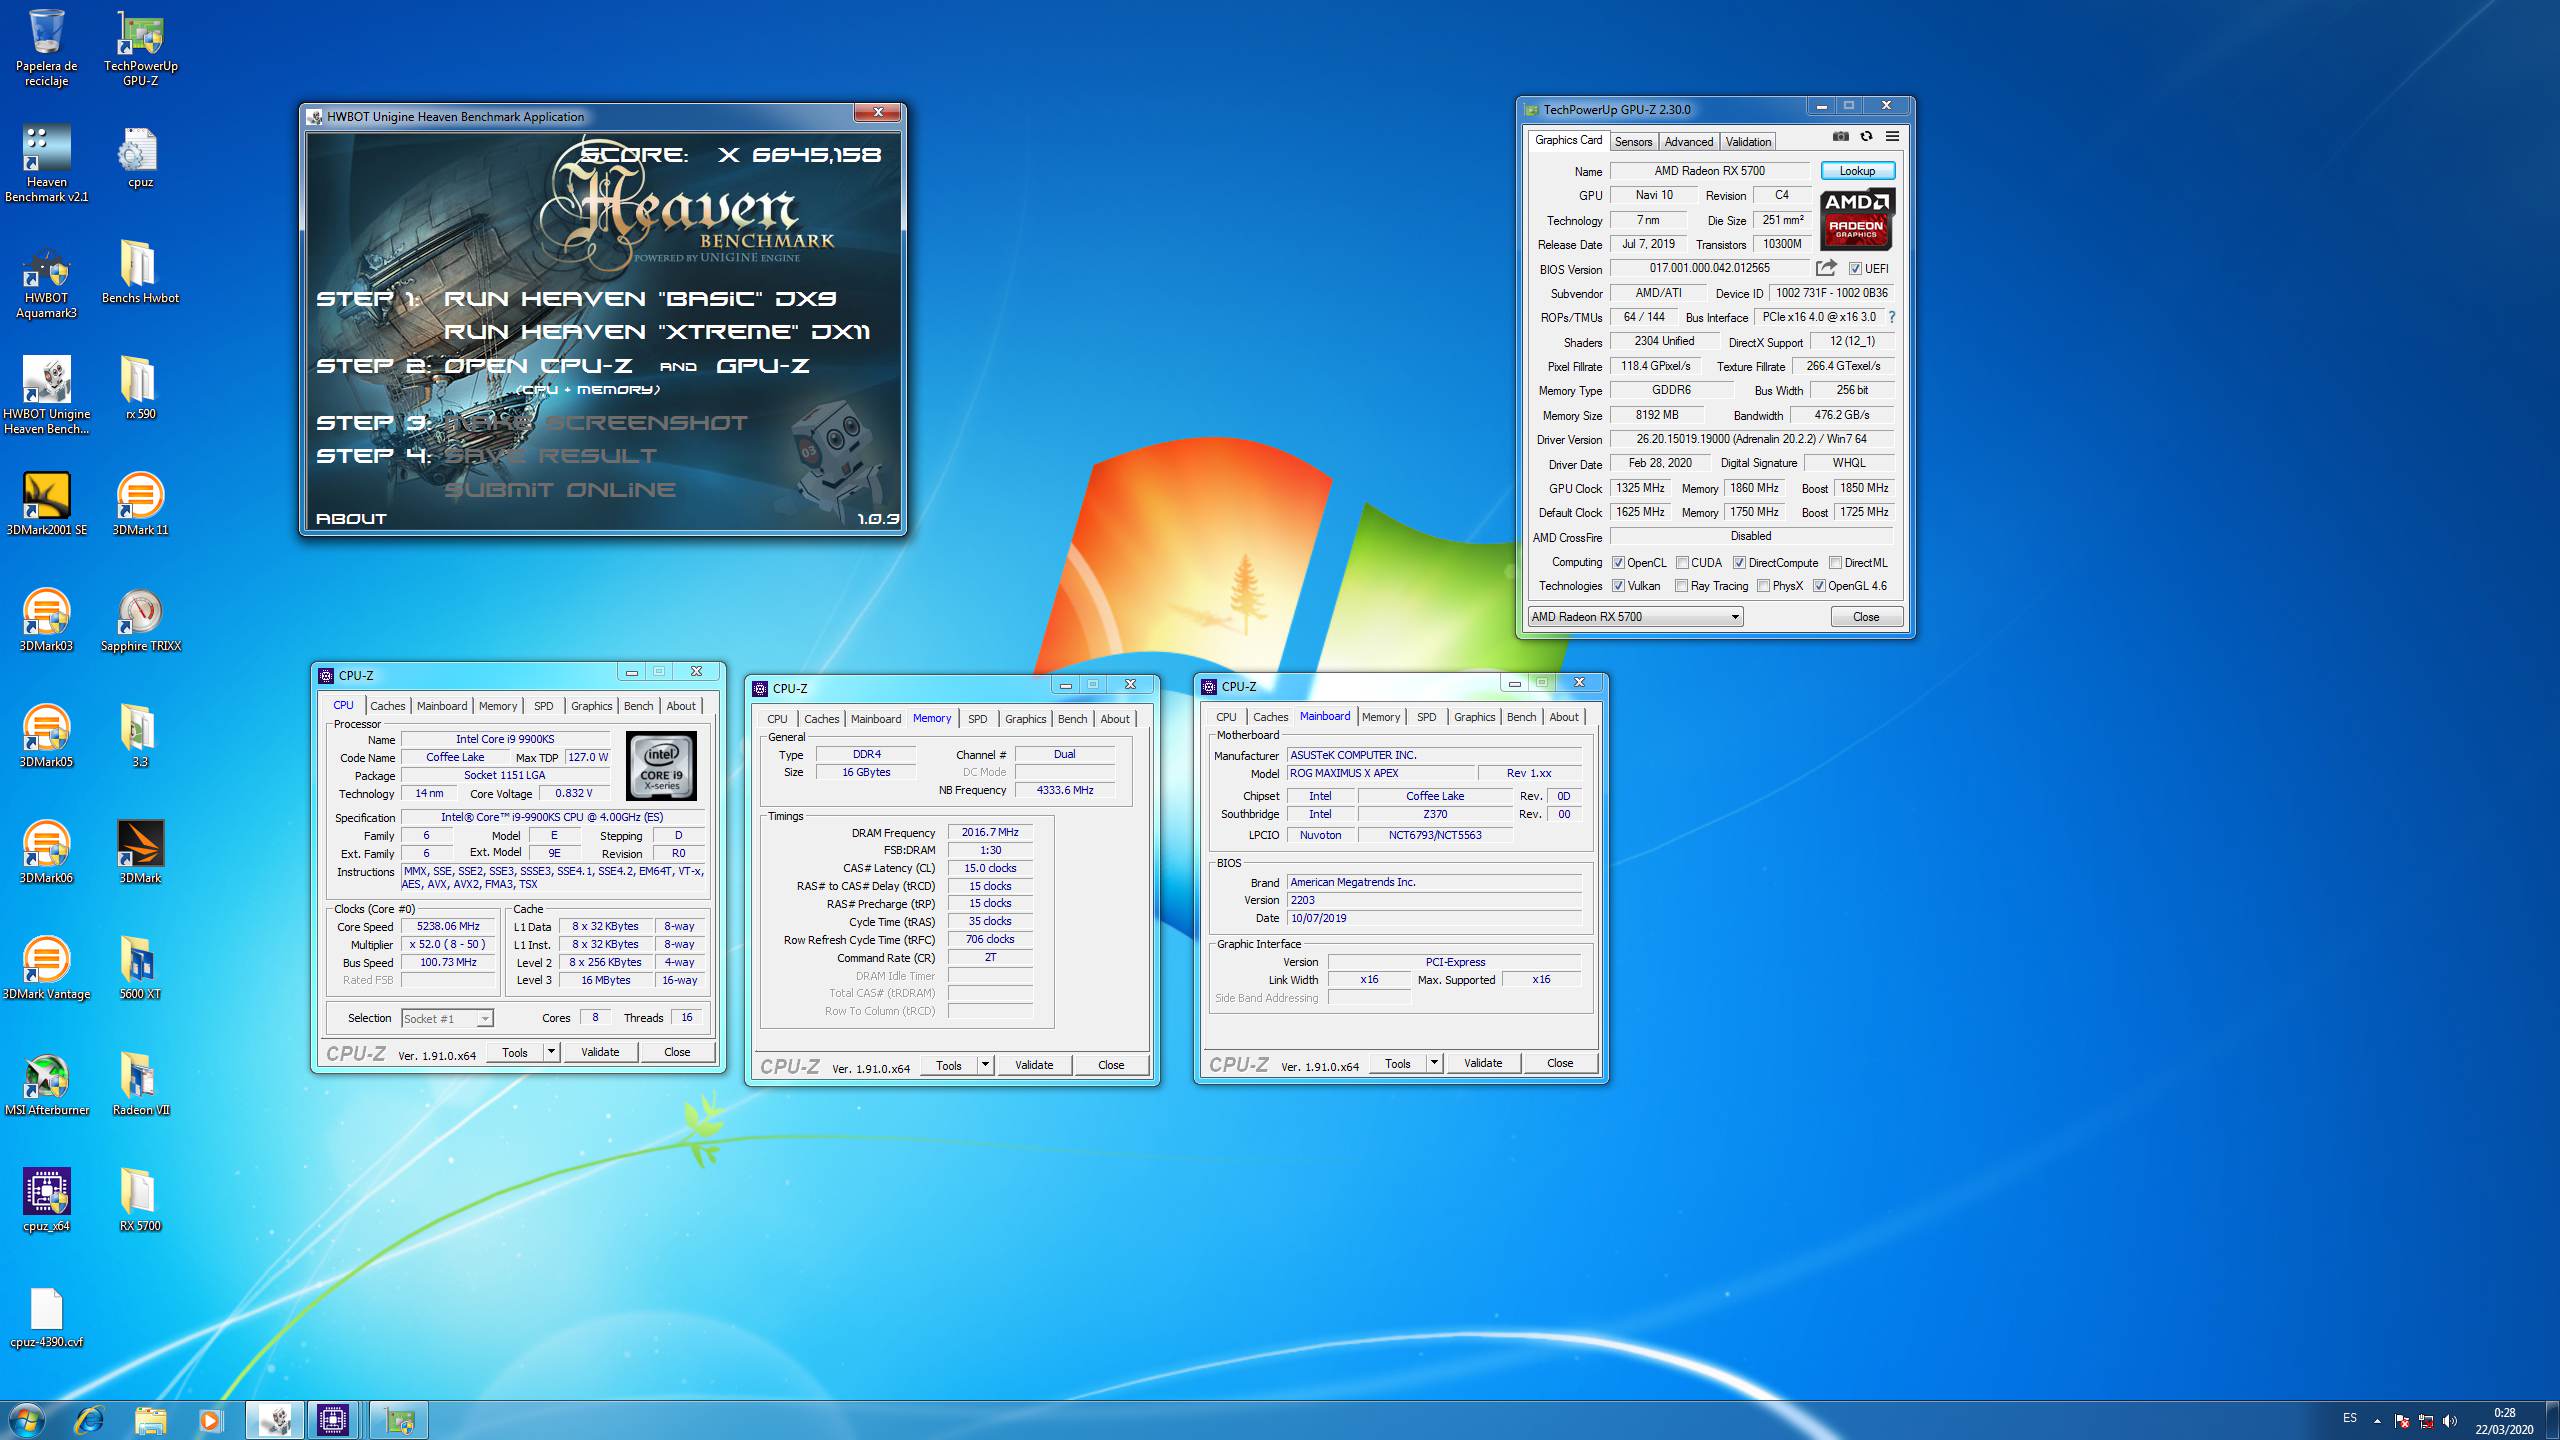Viewport: 2560px width, 1440px height.
Task: Click Tools button in CPU-Z Memory window
Action: (x=949, y=1065)
